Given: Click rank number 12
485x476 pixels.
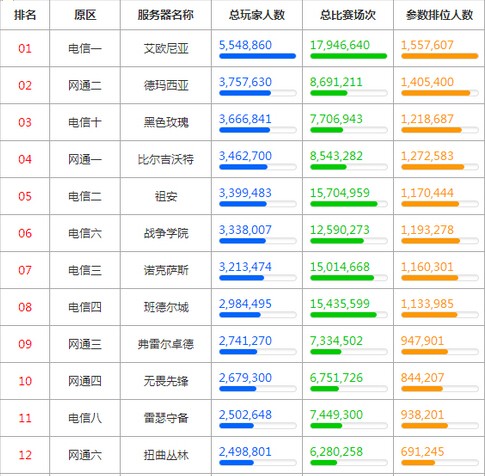Looking at the screenshot, I should (x=25, y=456).
